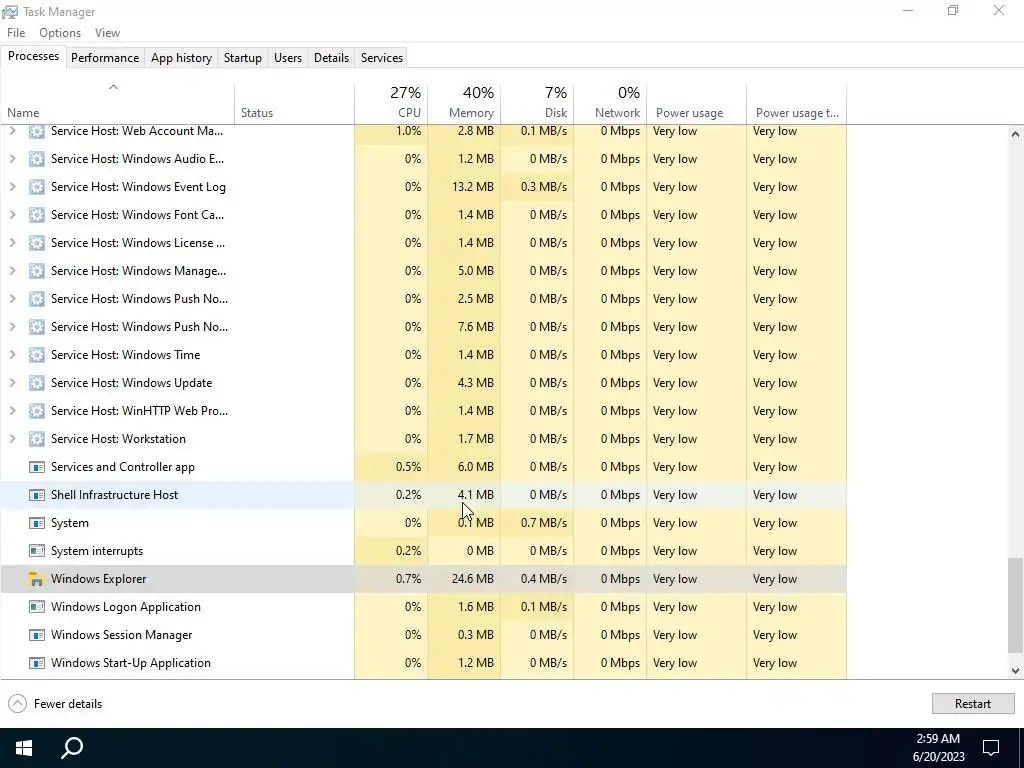Click the scroll down arrow
The width and height of the screenshot is (1024, 768).
click(1015, 670)
